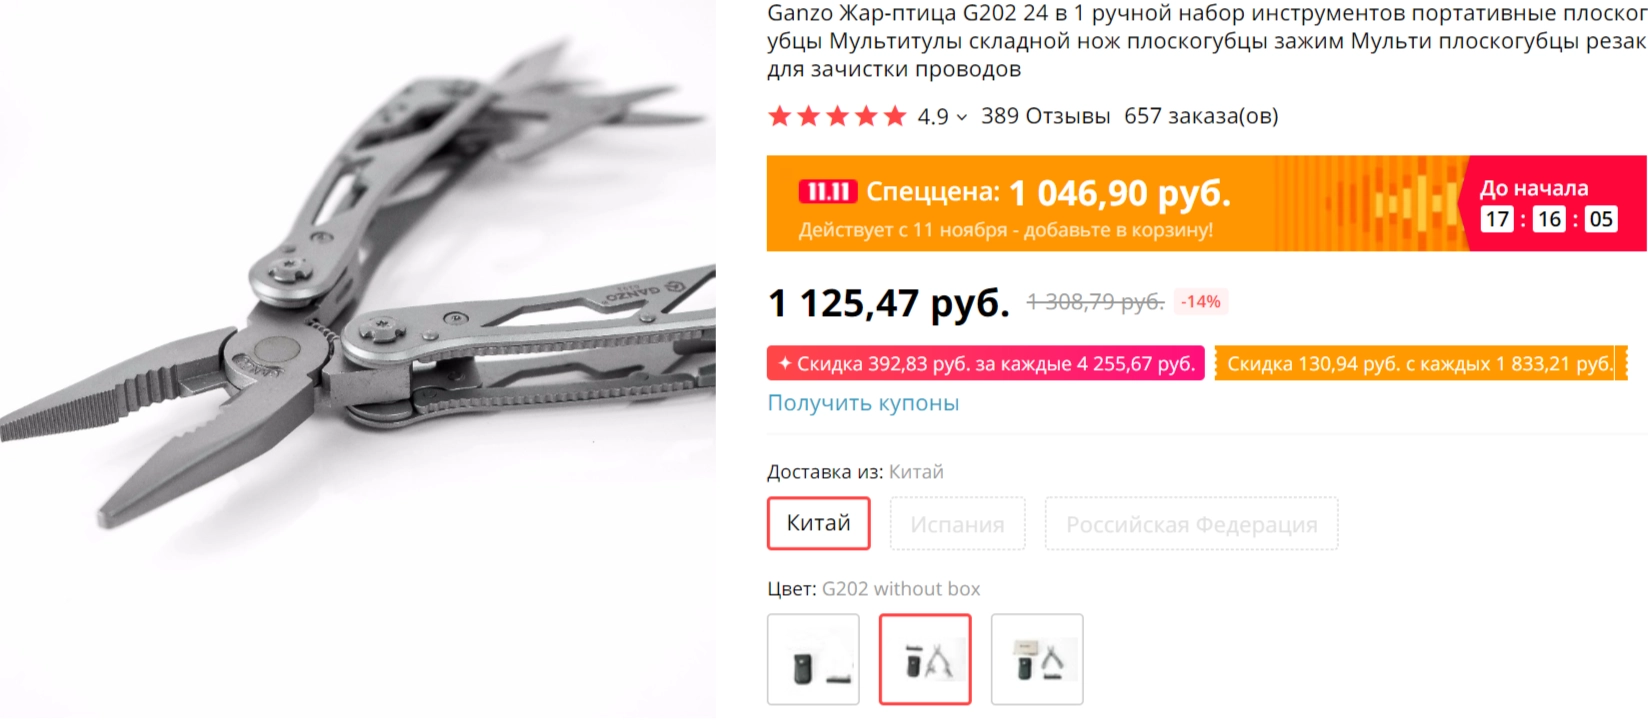Select the Российская Федерация shipping option
The width and height of the screenshot is (1648, 726).
(1191, 524)
